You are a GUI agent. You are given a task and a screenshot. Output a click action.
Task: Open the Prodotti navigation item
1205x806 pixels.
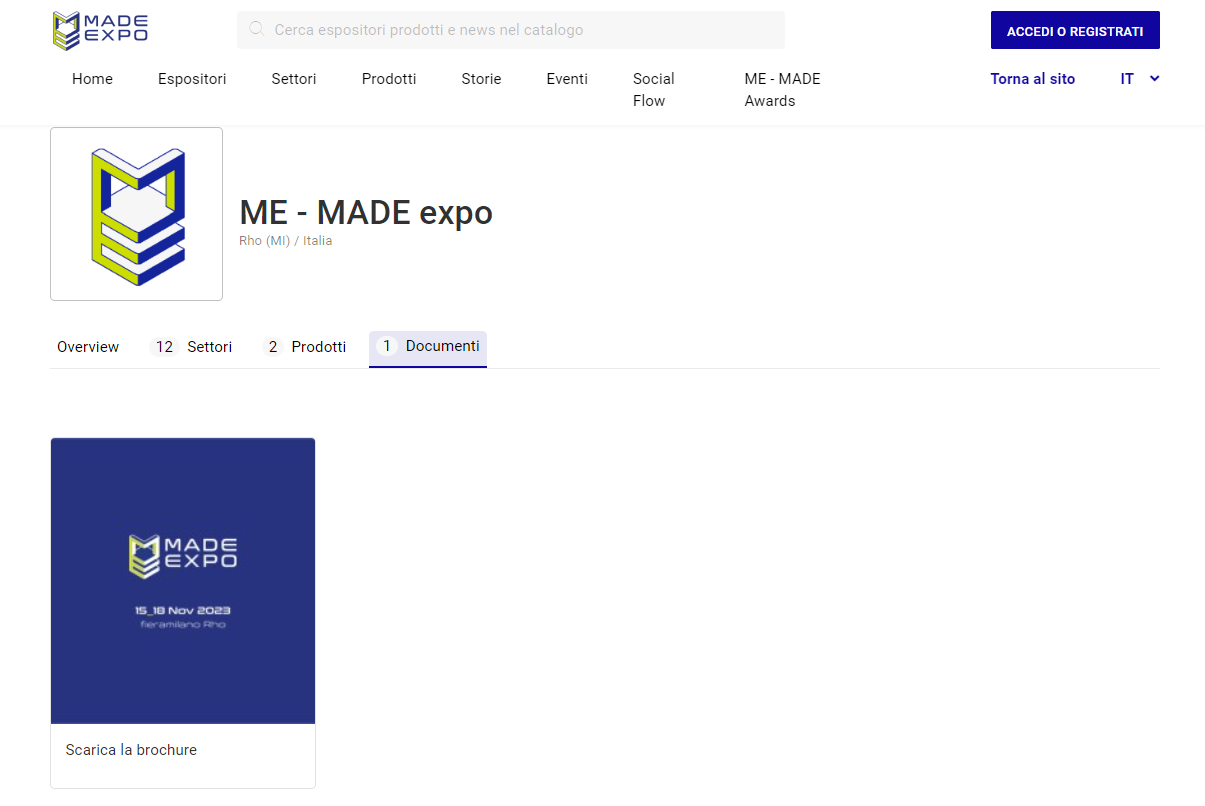389,79
